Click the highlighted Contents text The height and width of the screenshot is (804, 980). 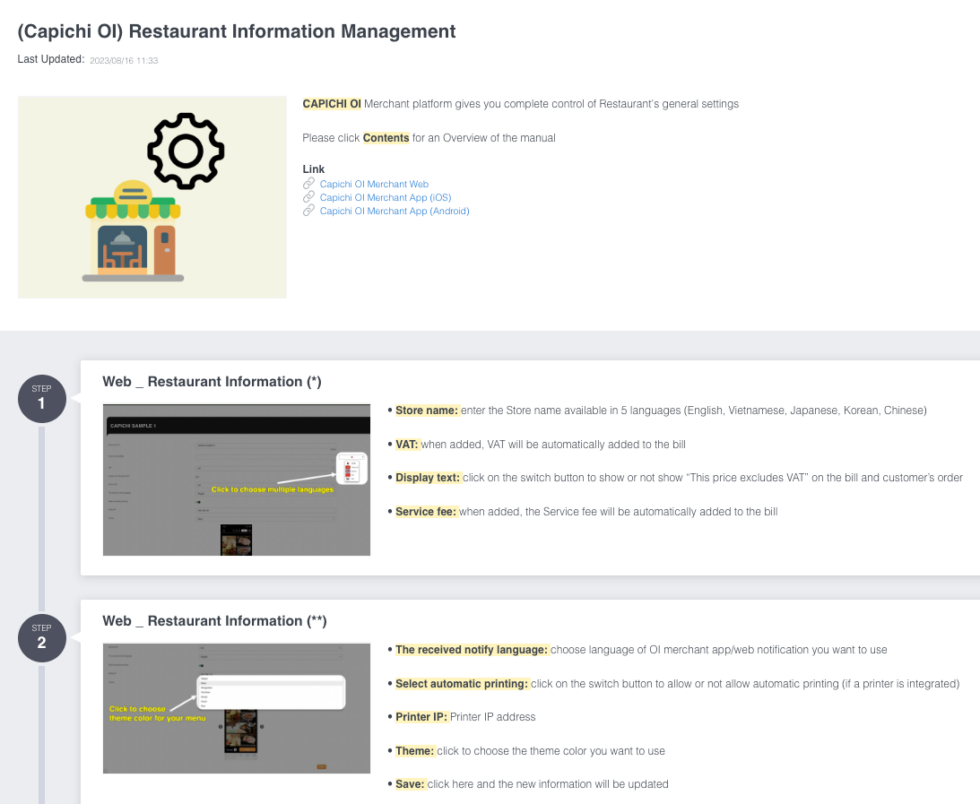[385, 138]
